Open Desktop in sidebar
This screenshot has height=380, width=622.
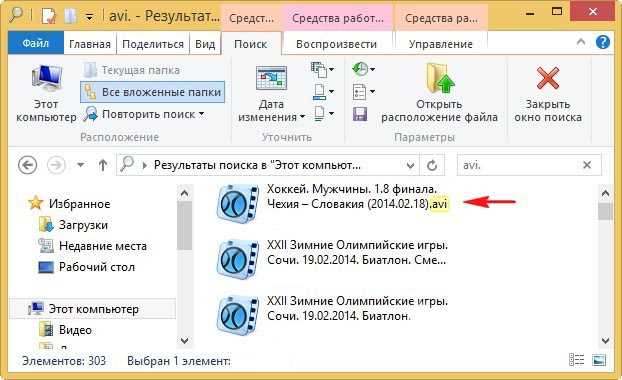point(86,267)
